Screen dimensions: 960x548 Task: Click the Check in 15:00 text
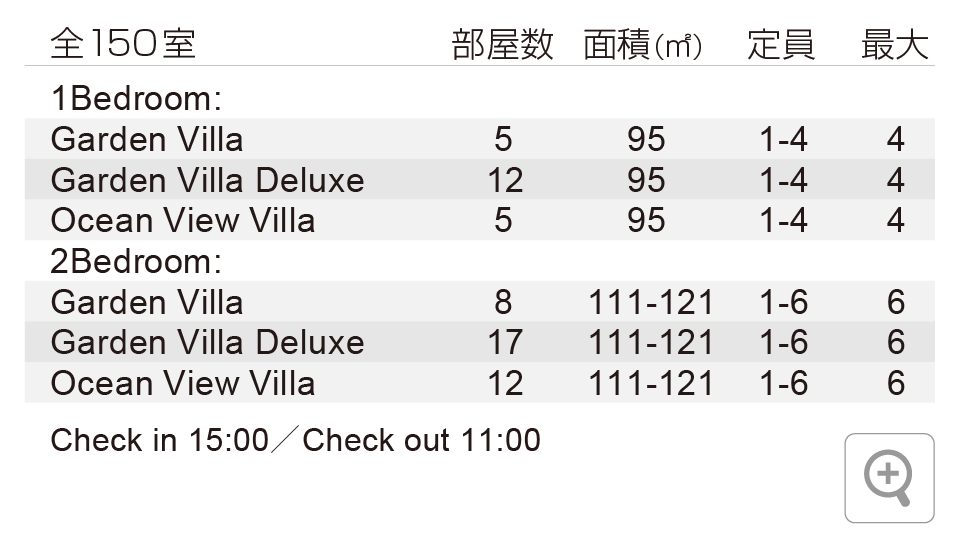pos(159,440)
